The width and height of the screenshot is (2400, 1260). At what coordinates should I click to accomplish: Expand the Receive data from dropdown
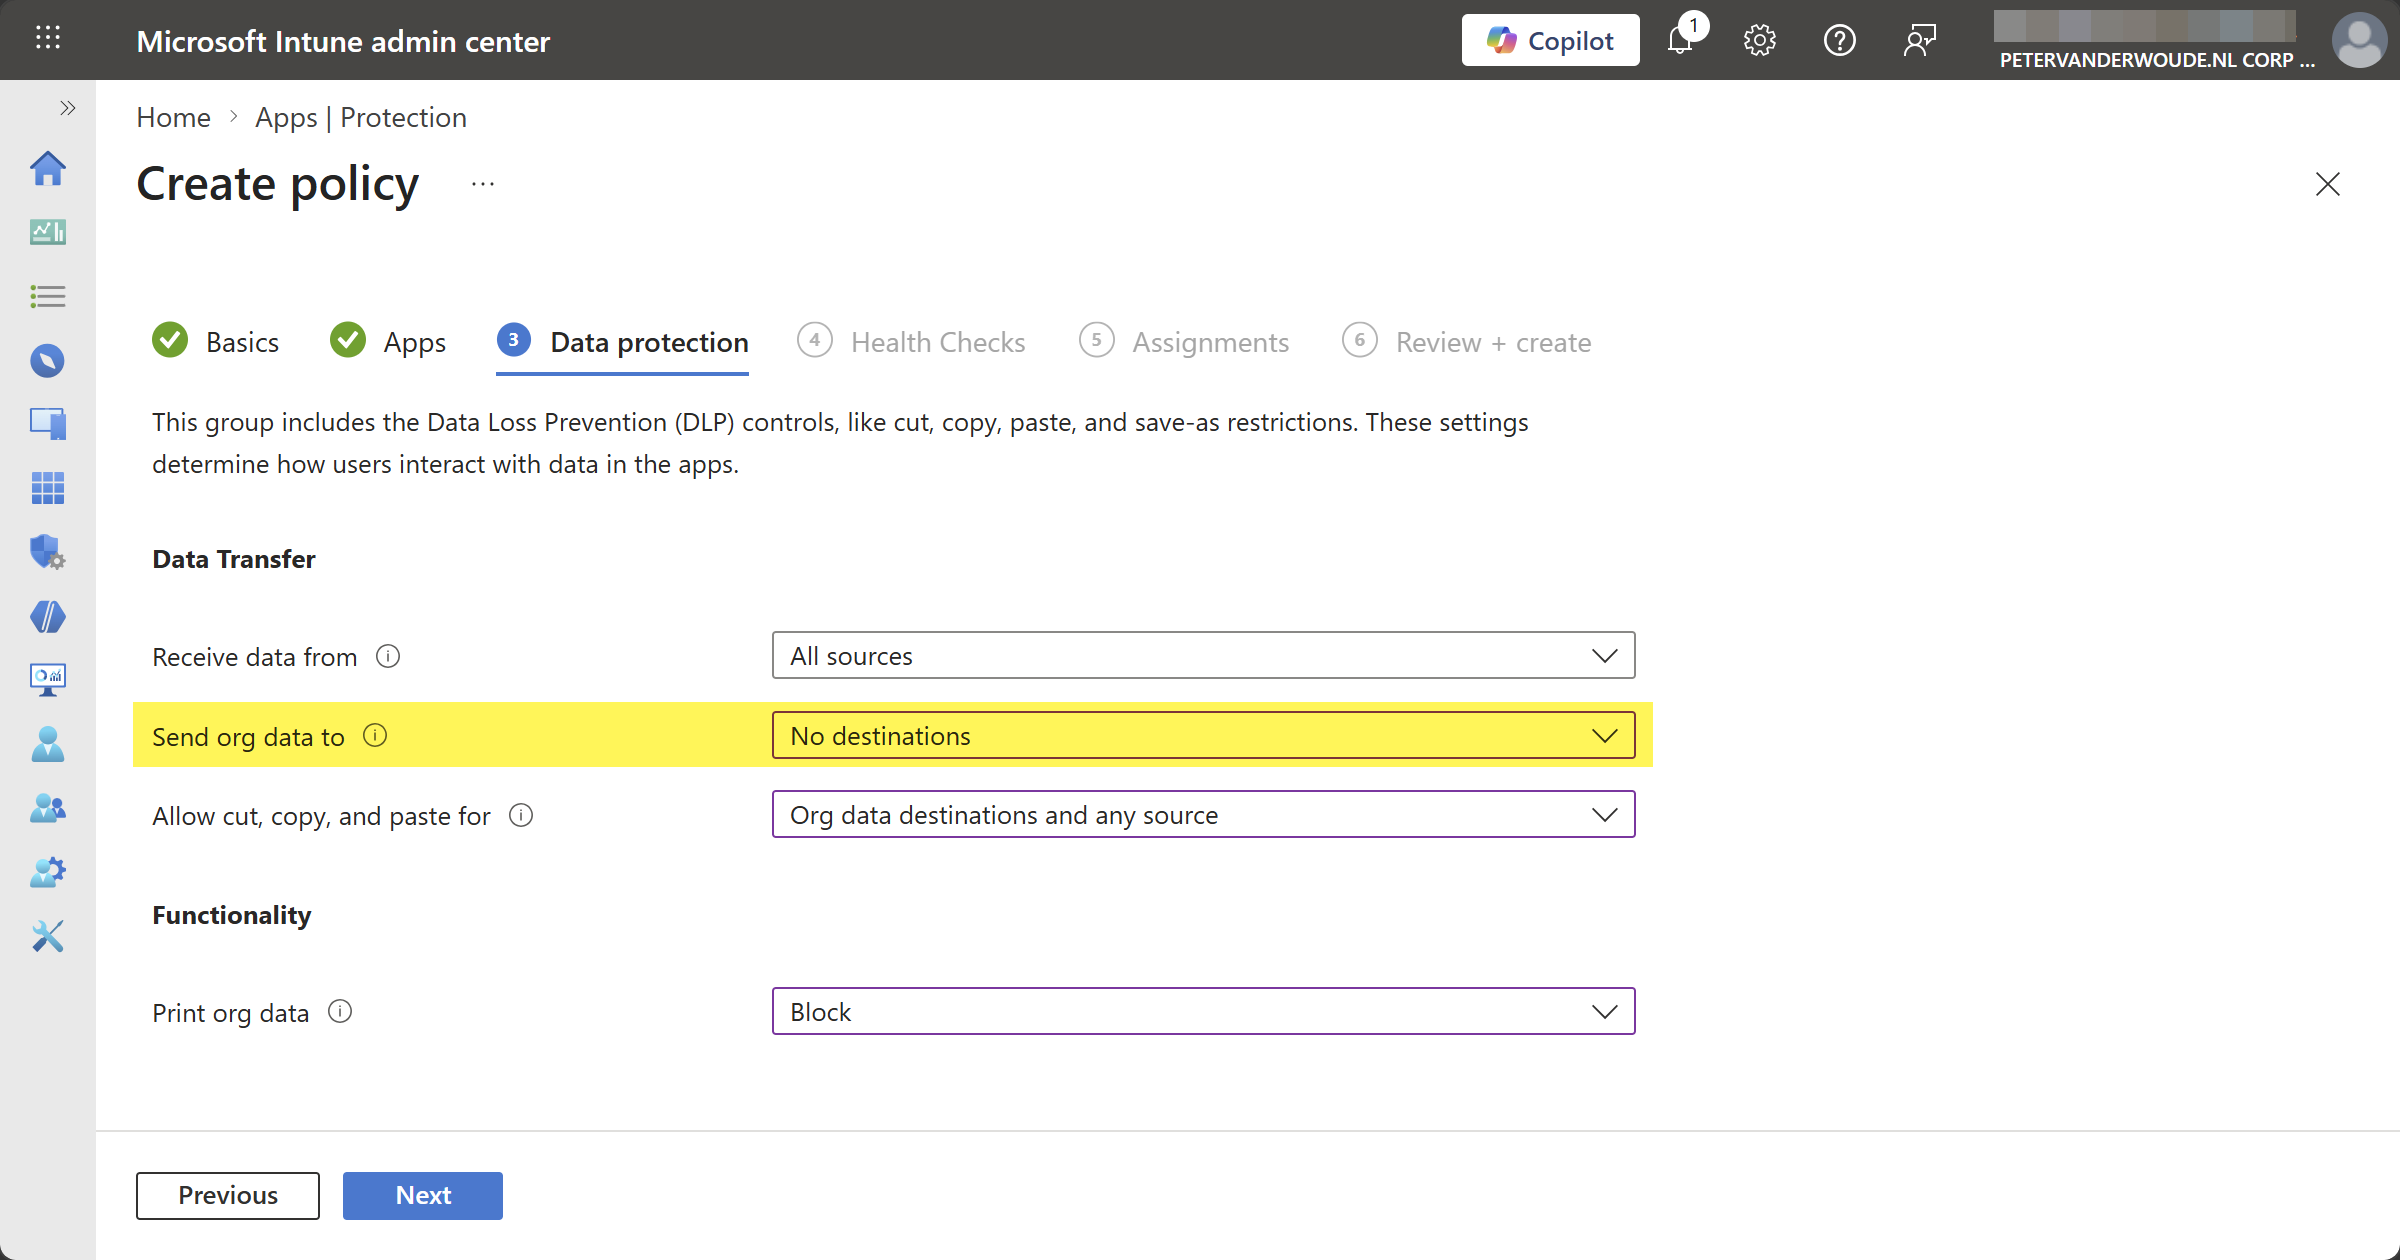[1203, 656]
